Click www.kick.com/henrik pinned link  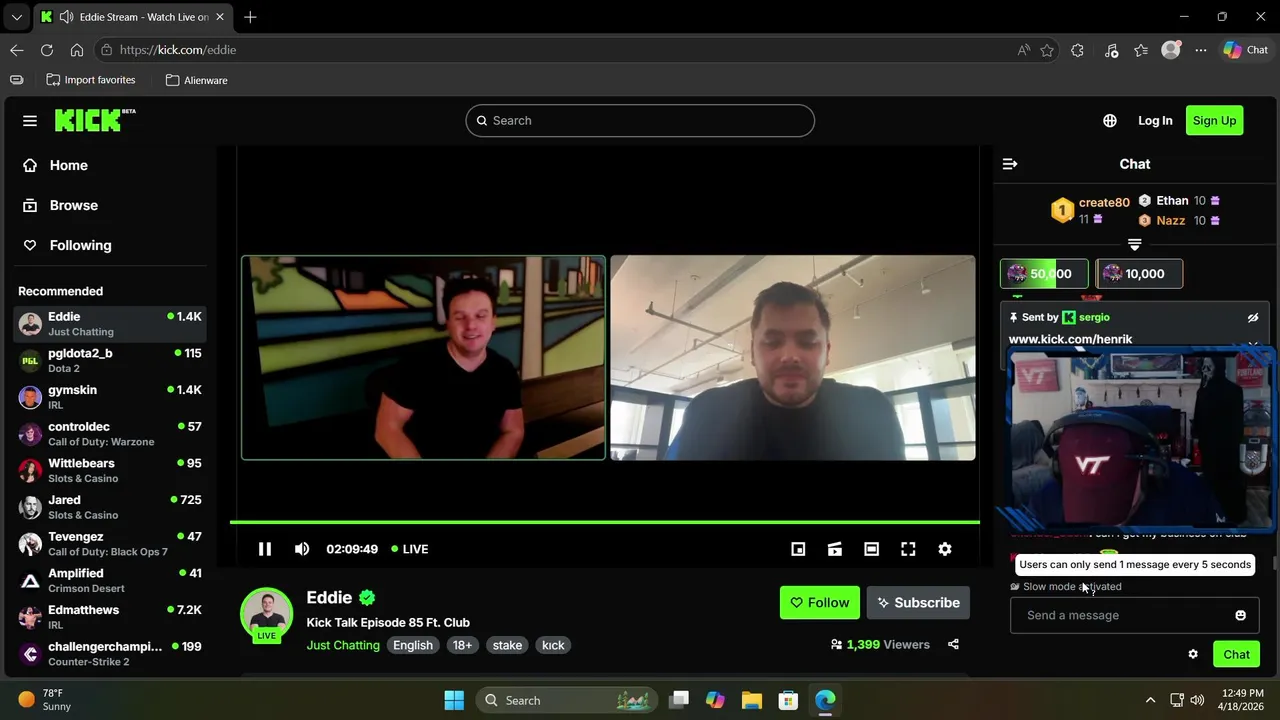pos(1070,340)
